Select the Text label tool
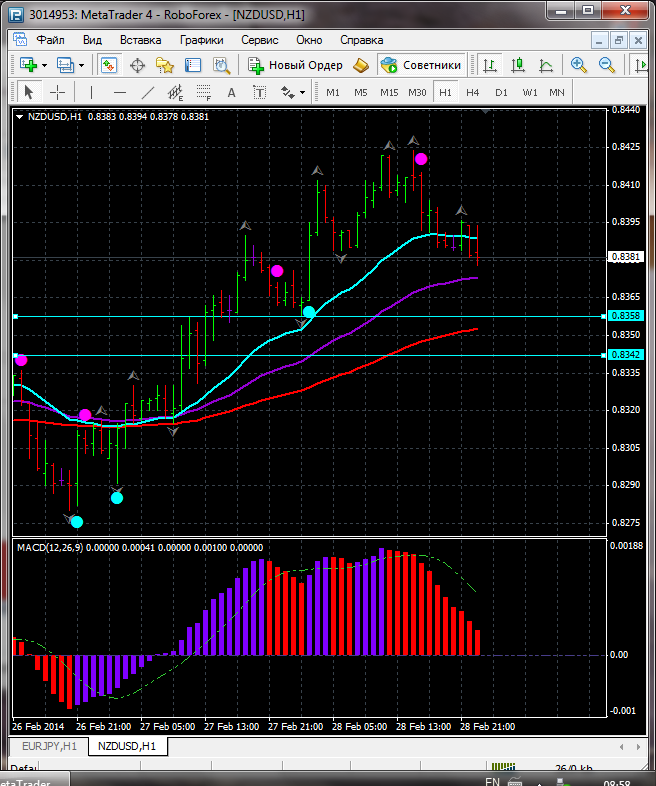Viewport: 656px width, 786px height. pyautogui.click(x=232, y=92)
